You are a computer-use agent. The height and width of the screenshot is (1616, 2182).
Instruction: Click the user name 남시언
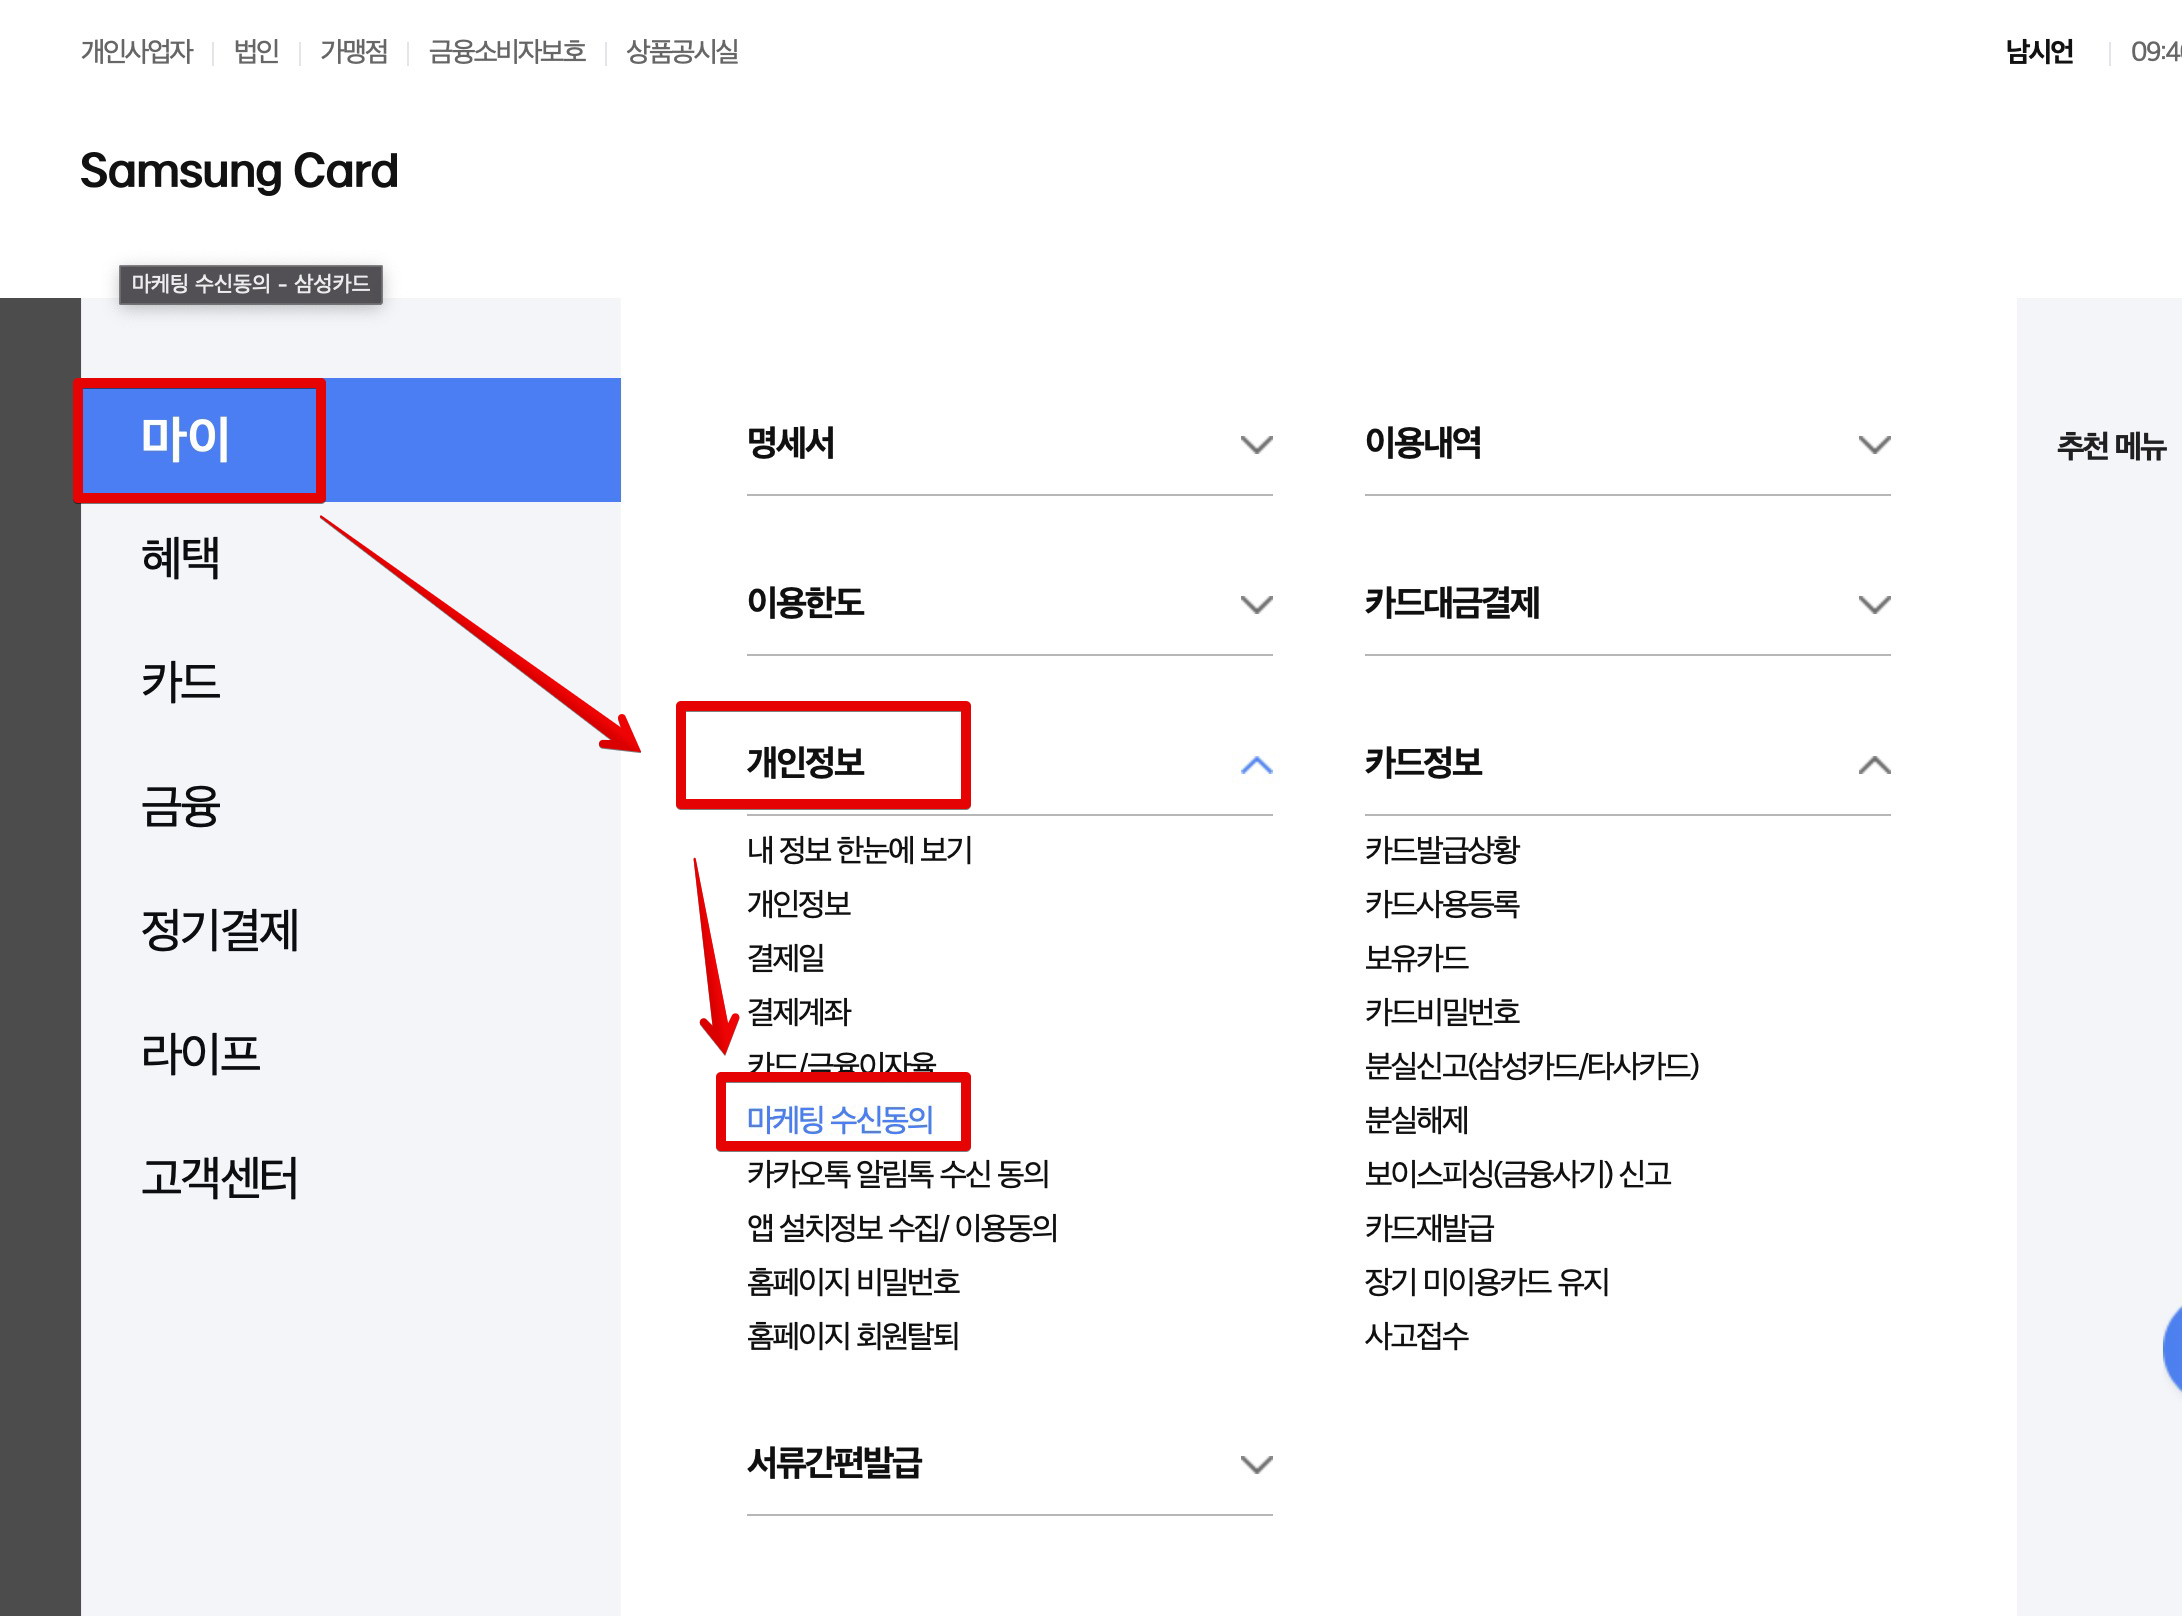pyautogui.click(x=2039, y=52)
